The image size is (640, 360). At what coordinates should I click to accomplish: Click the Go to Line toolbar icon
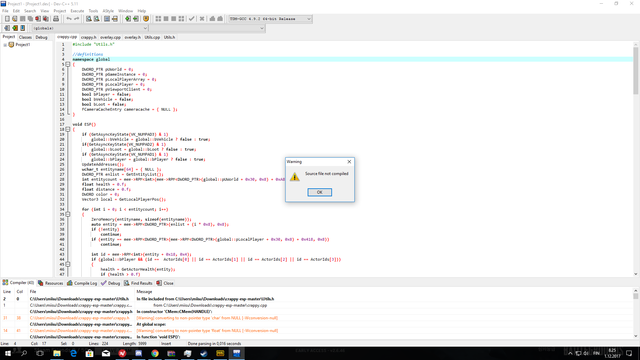(115, 19)
